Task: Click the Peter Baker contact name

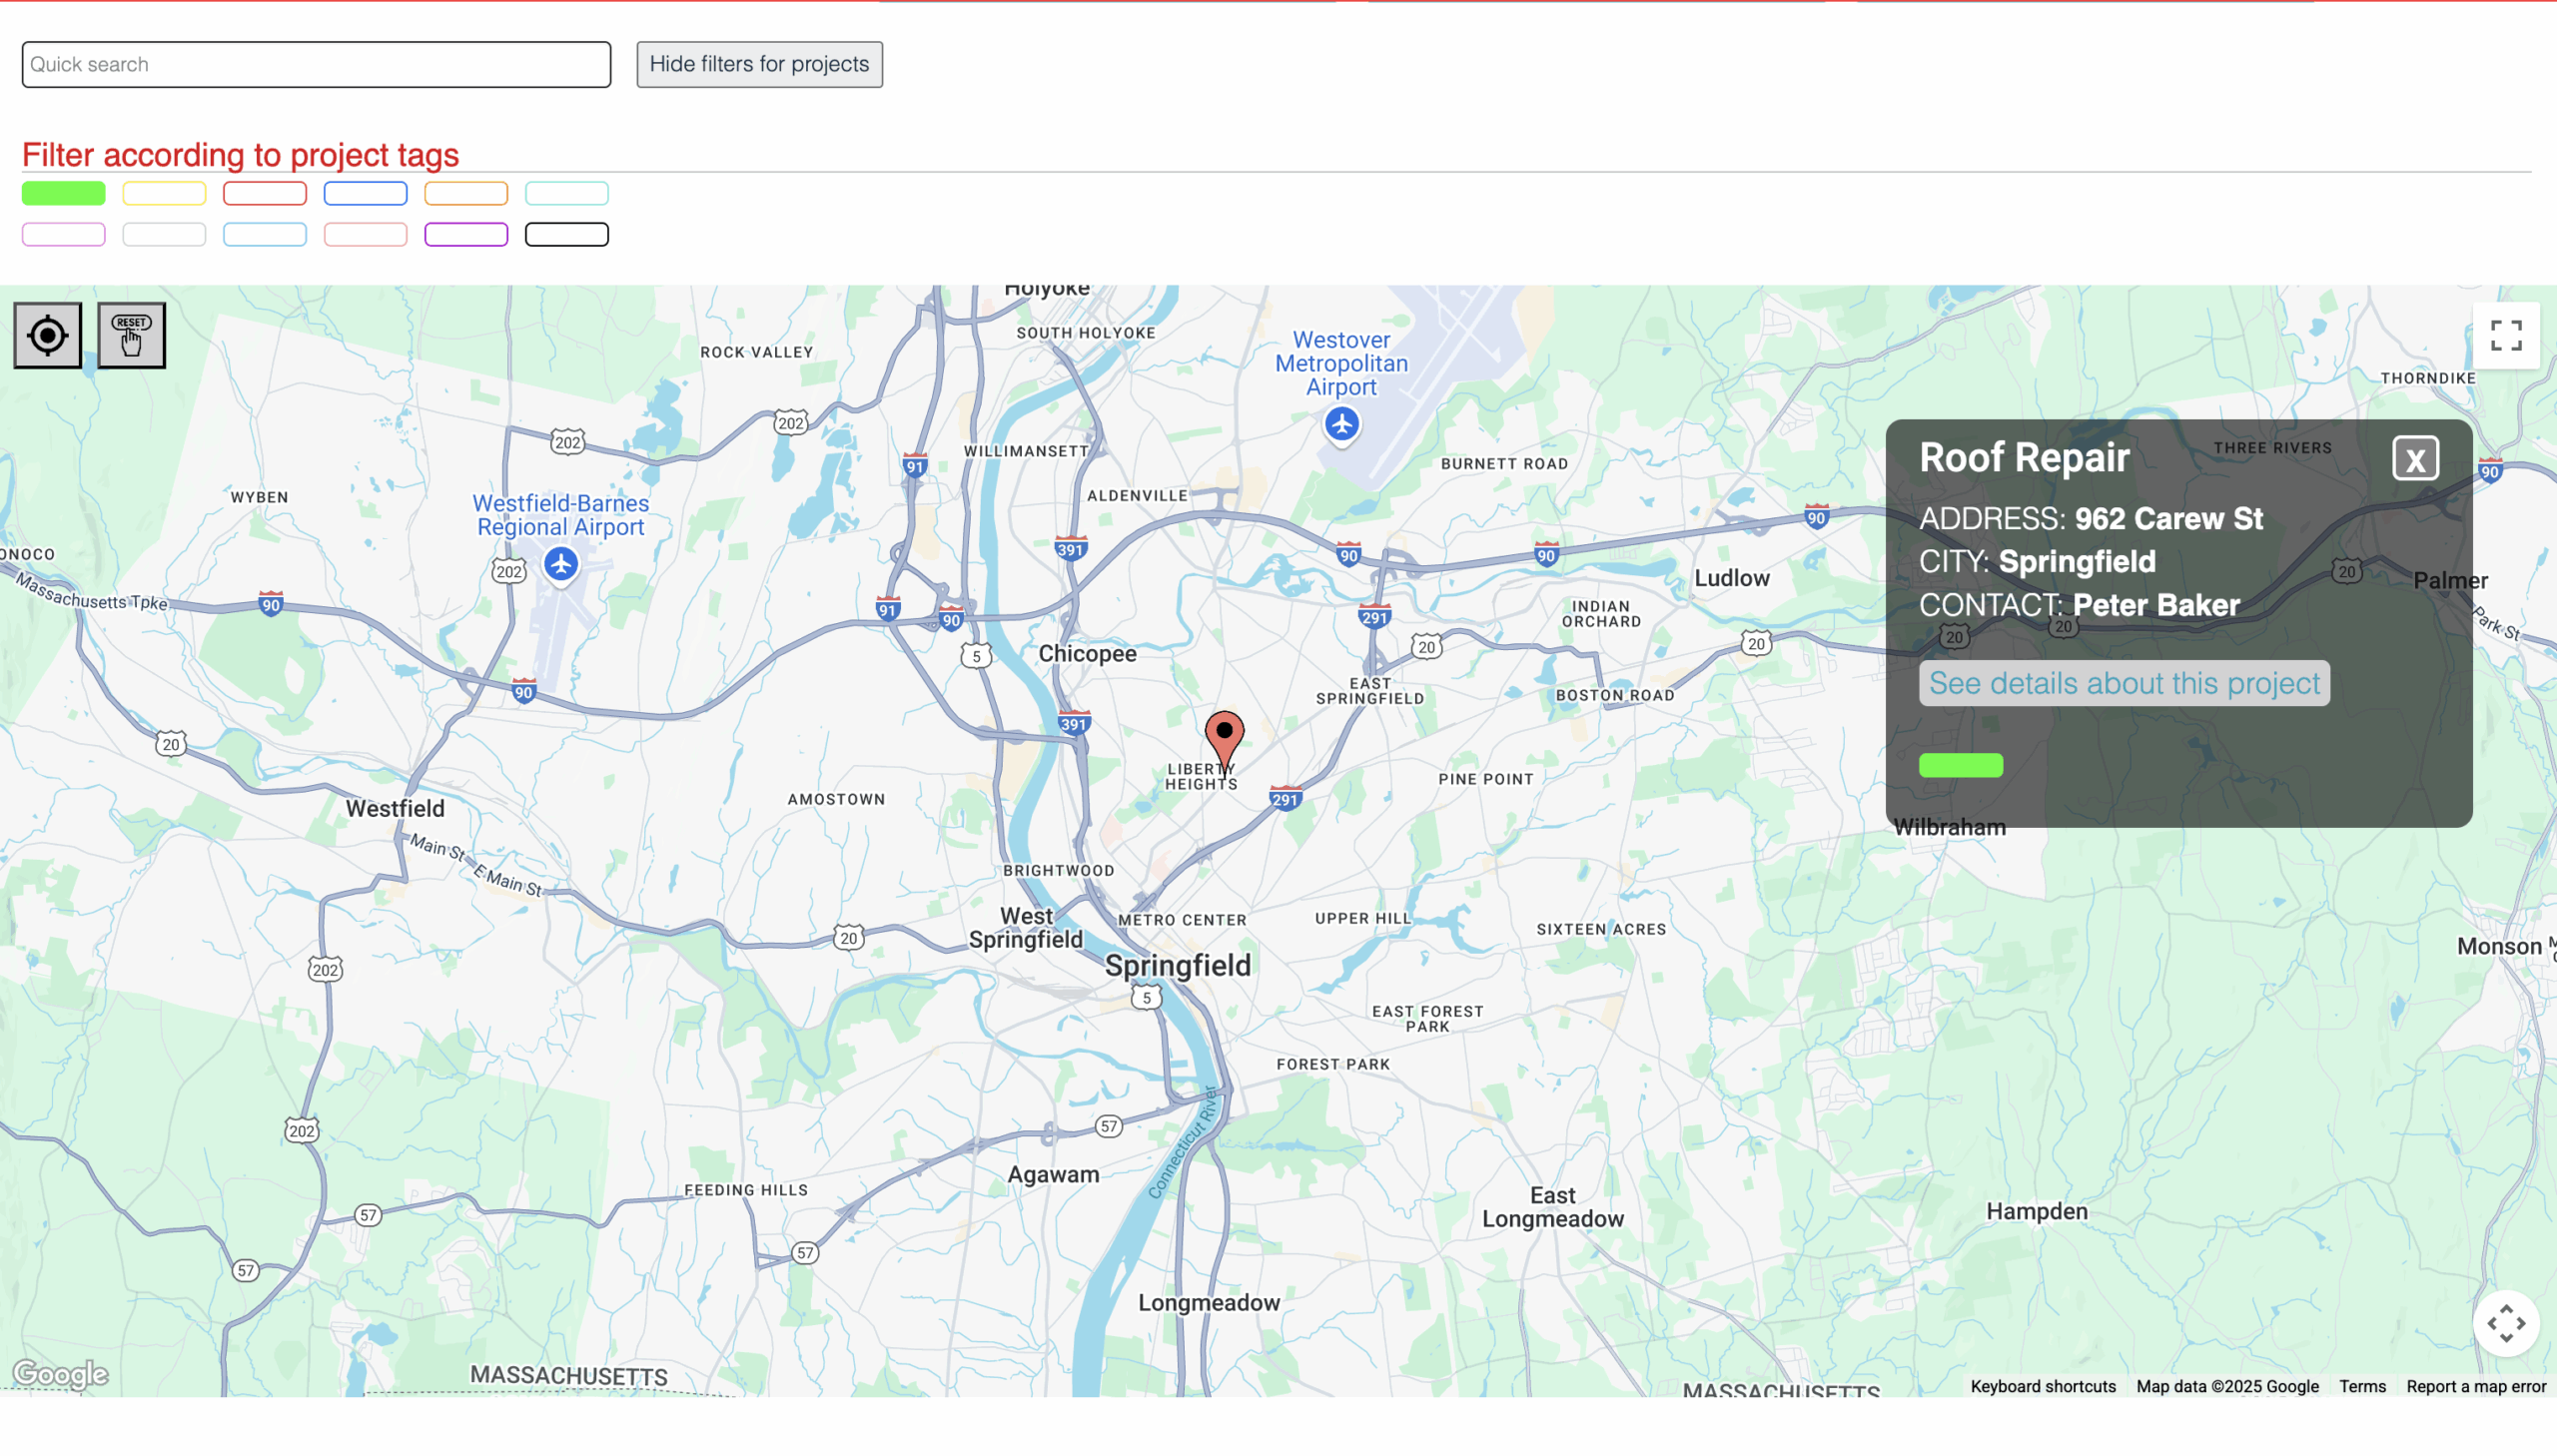Action: pos(2155,605)
